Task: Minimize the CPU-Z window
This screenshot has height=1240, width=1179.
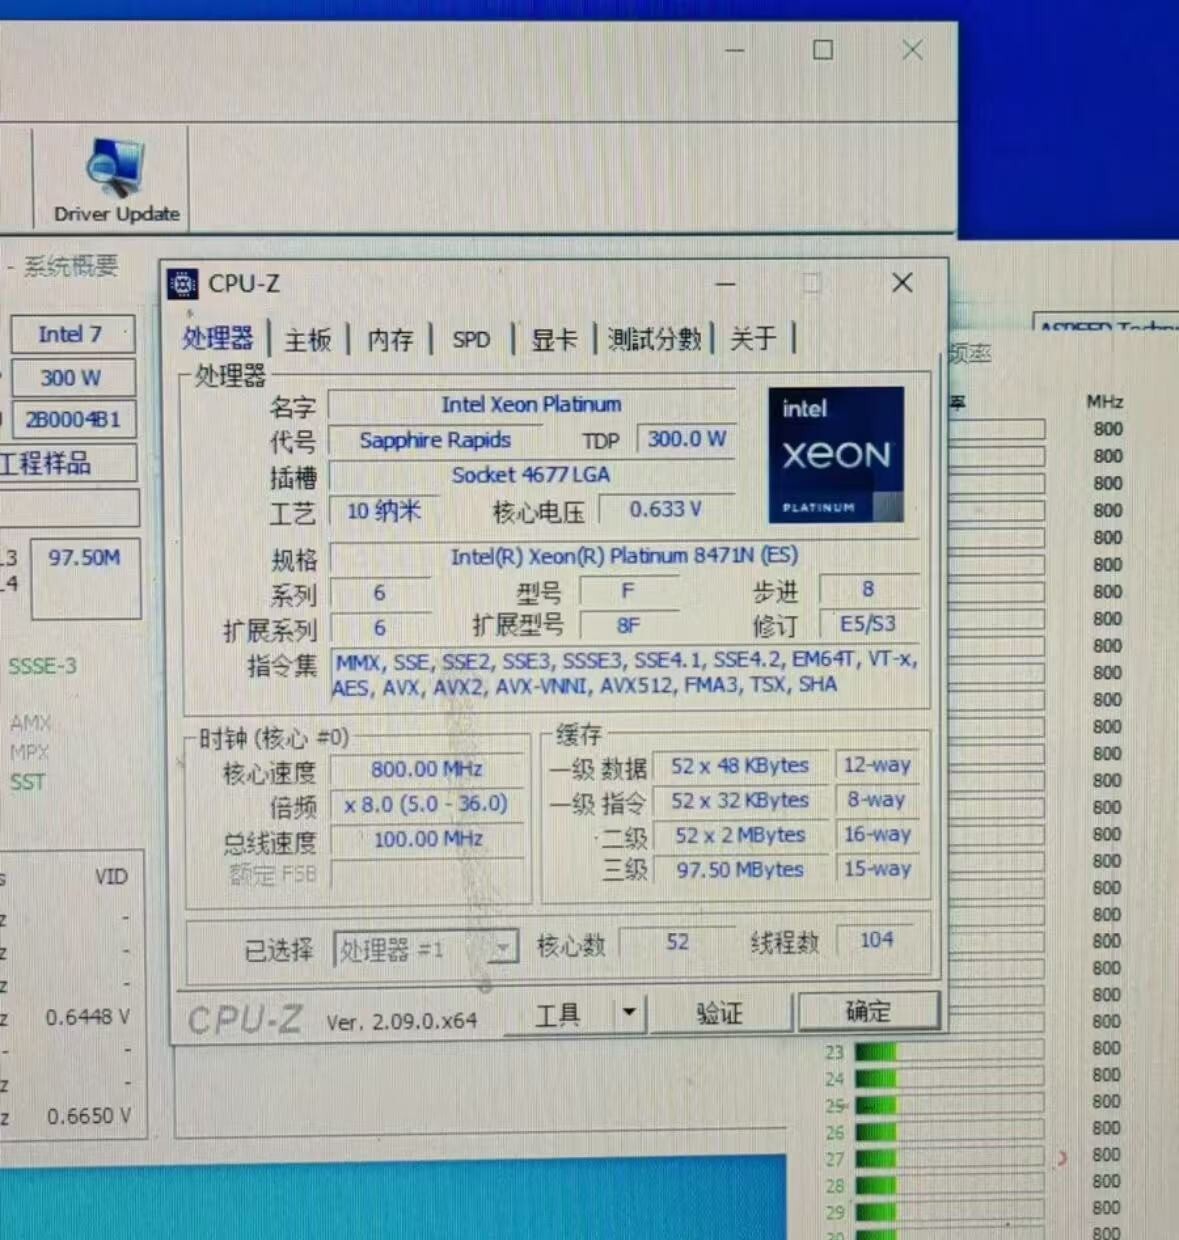Action: pyautogui.click(x=726, y=284)
